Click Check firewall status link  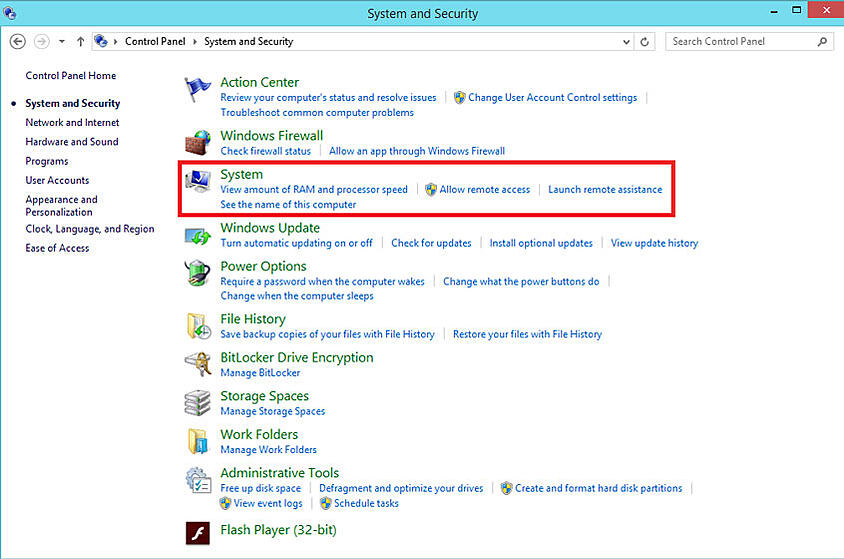coord(265,151)
